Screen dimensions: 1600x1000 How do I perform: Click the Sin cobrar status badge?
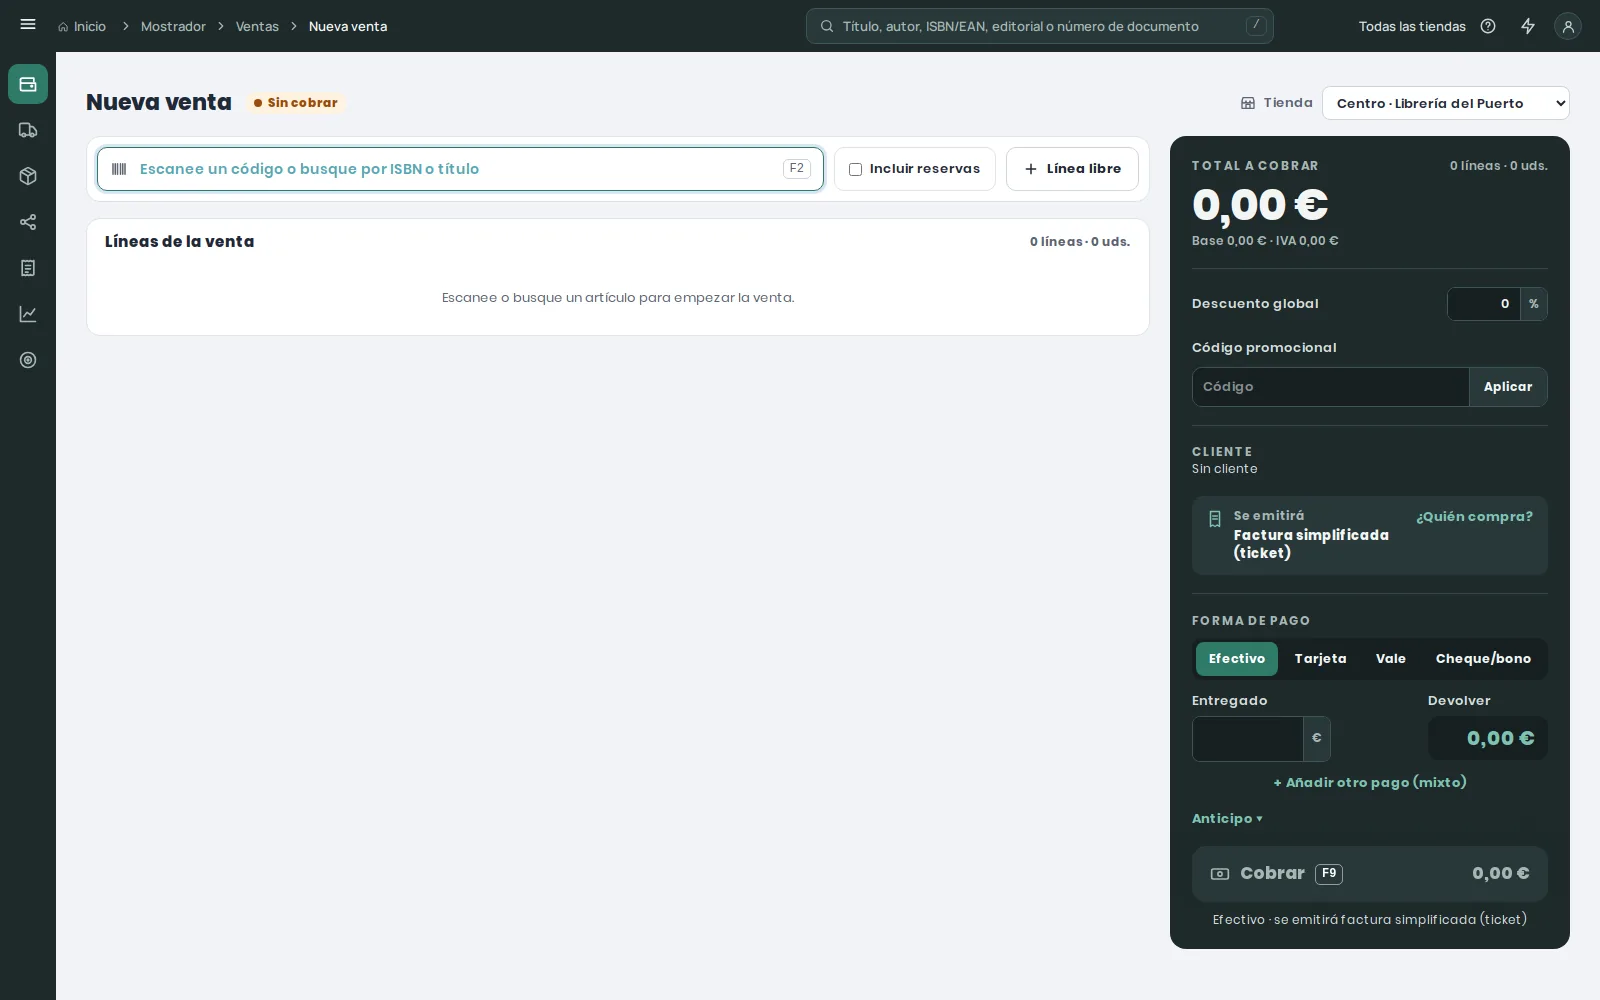pos(296,103)
